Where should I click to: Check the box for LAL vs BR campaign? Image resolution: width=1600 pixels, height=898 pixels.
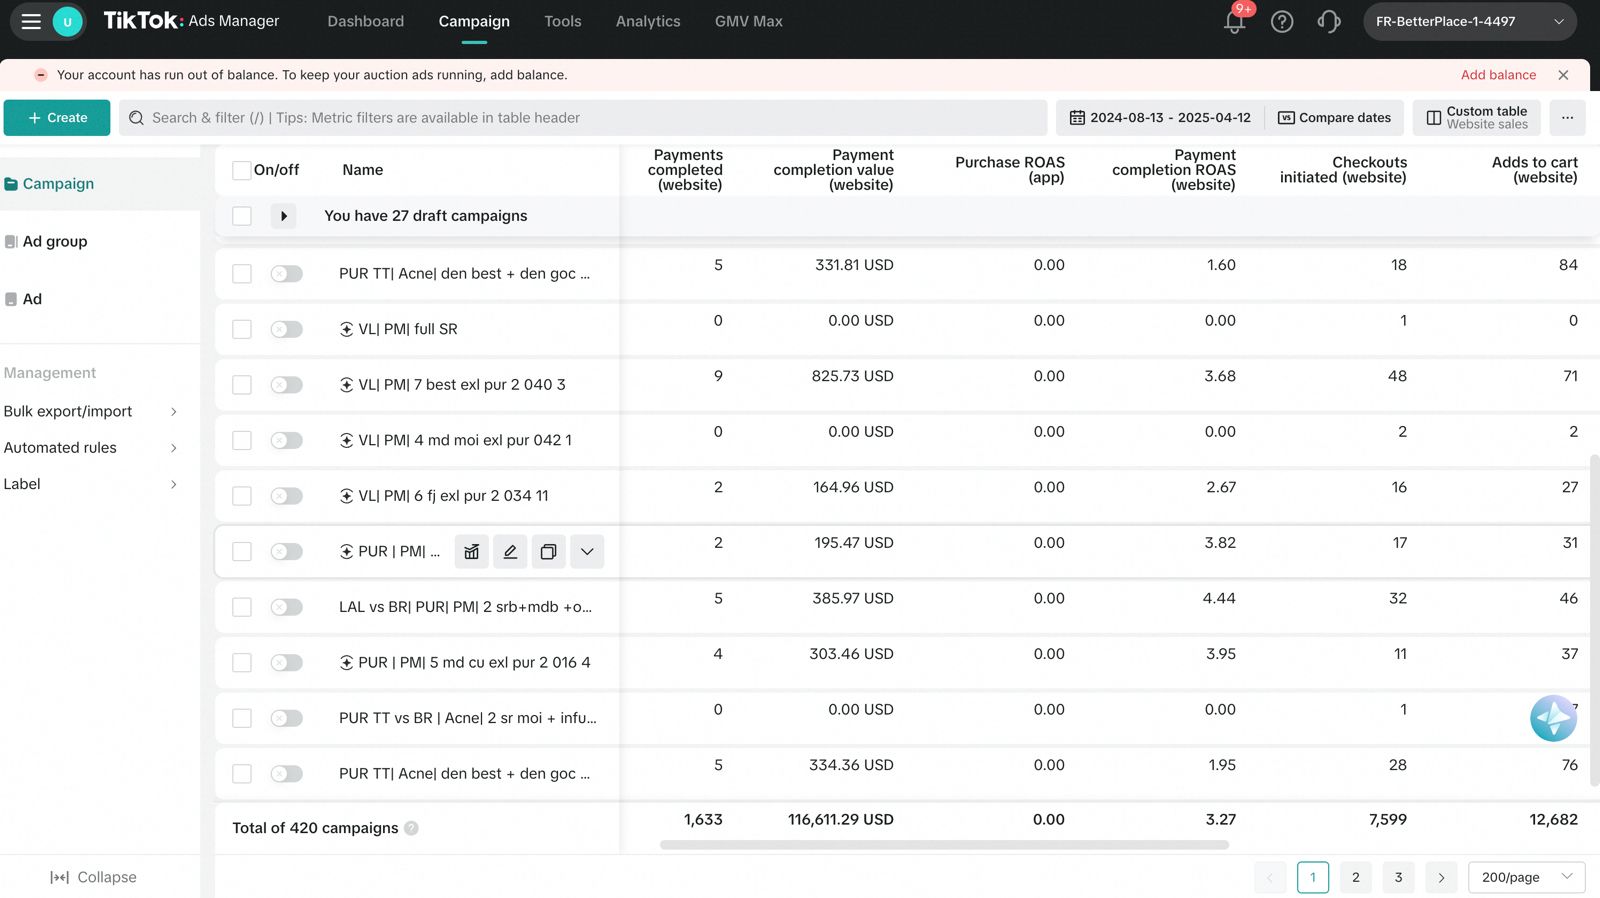point(242,607)
